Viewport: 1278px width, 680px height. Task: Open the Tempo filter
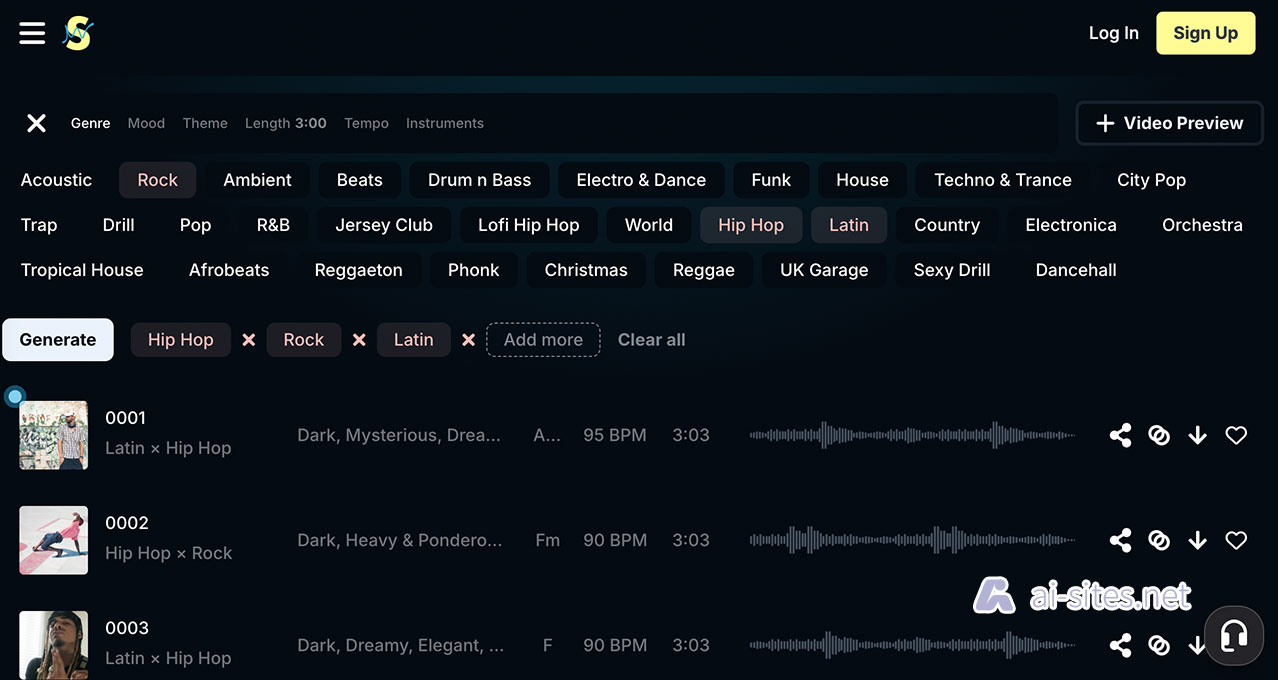tap(366, 123)
